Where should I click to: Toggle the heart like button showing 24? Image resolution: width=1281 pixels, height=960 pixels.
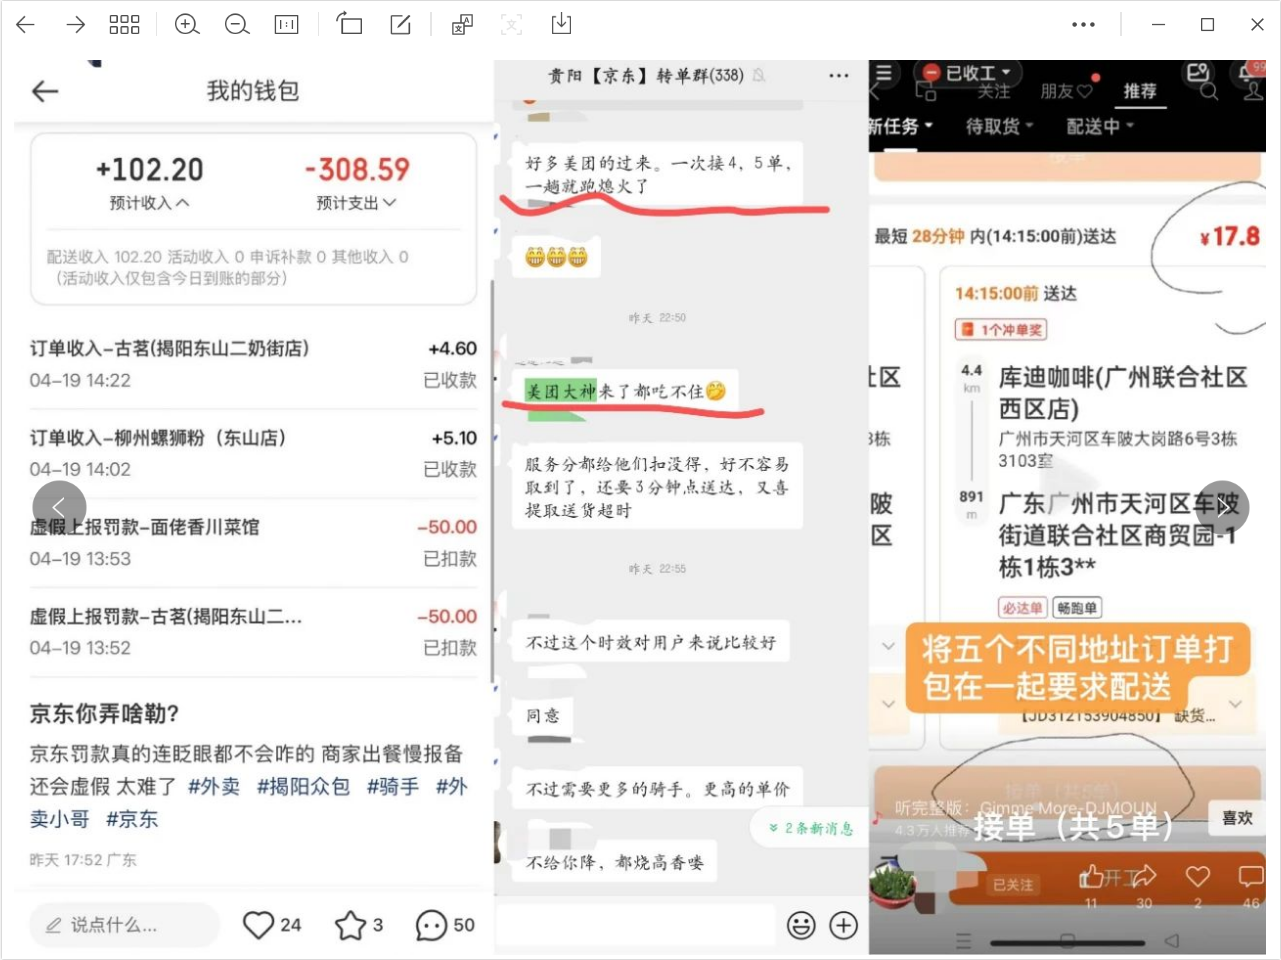[x=258, y=925]
